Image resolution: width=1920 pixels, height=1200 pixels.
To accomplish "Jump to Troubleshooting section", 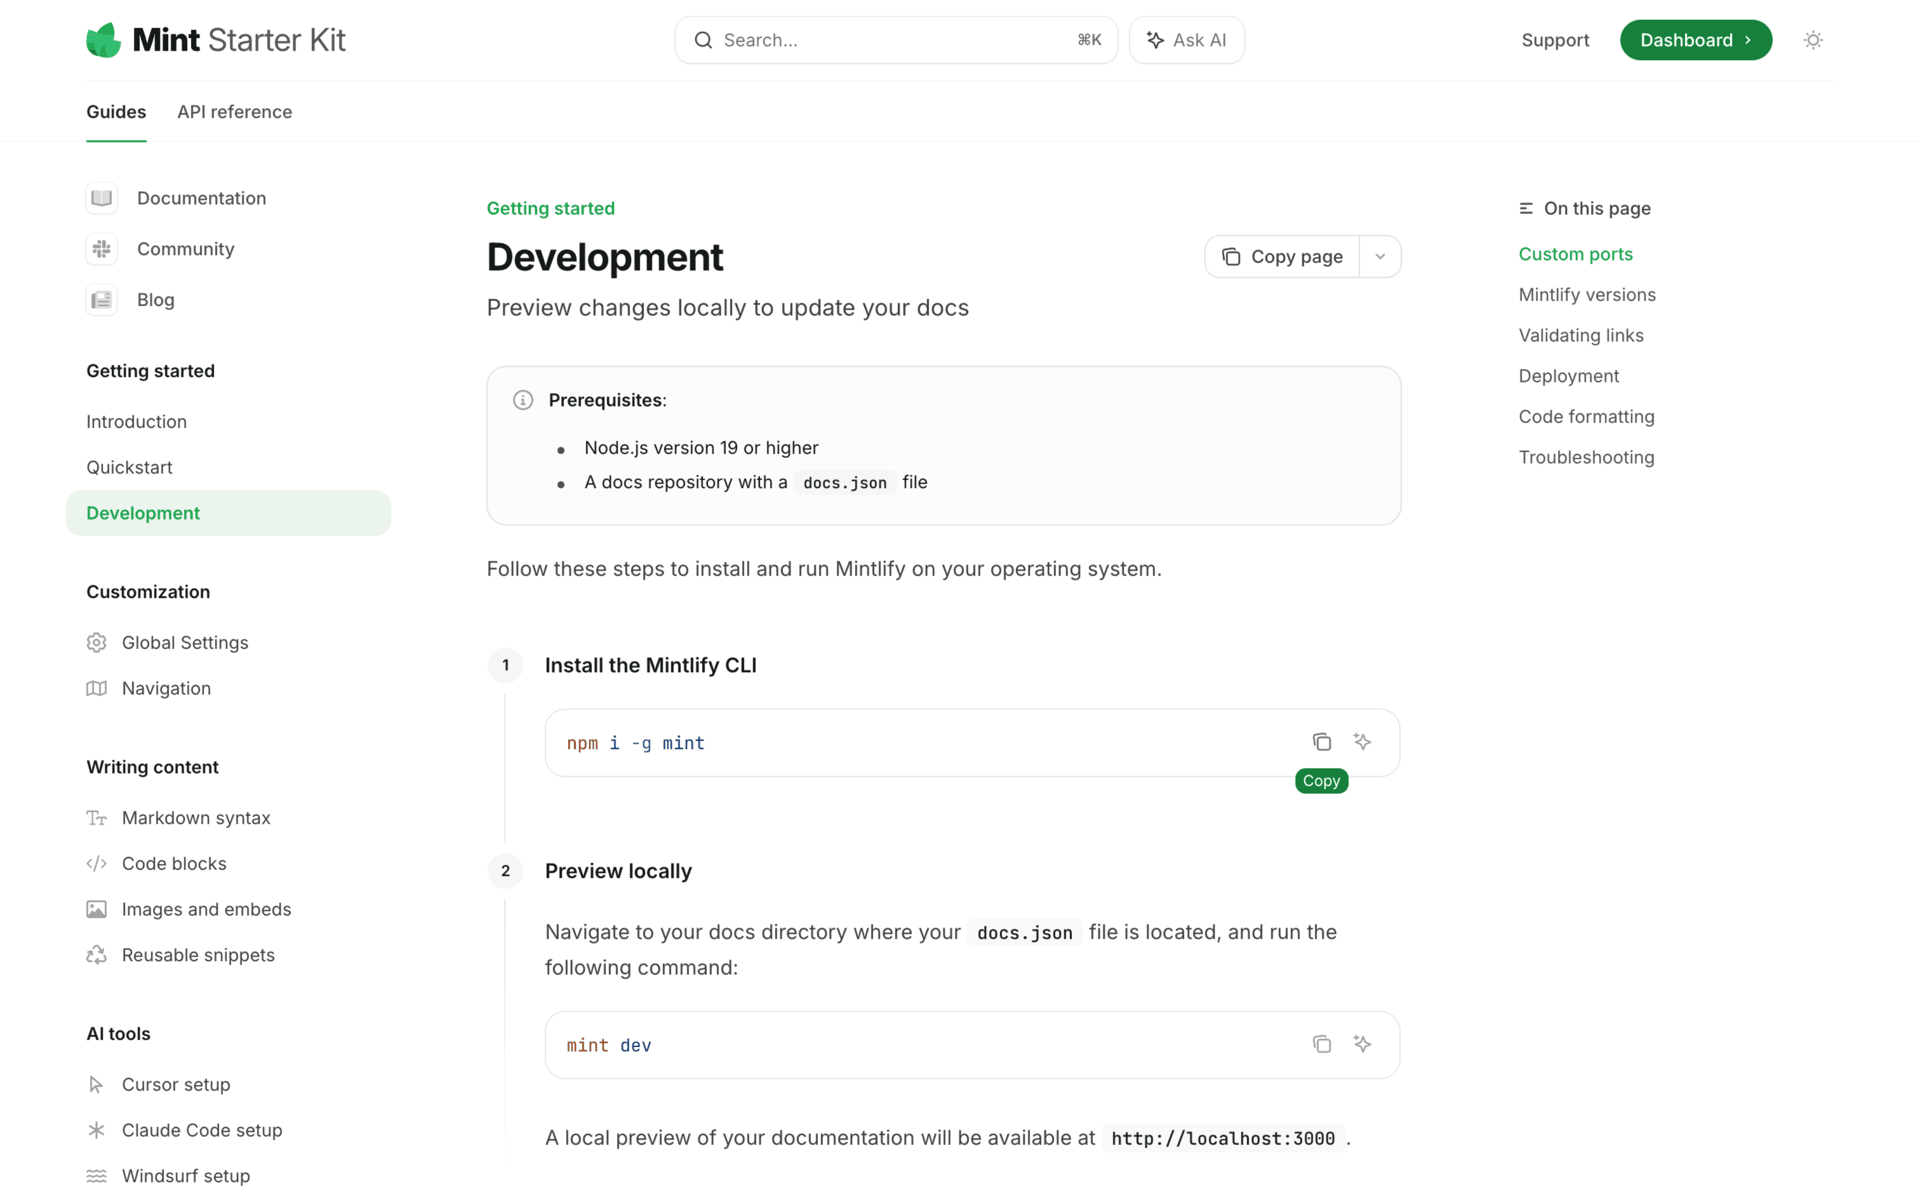I will click(x=1586, y=458).
